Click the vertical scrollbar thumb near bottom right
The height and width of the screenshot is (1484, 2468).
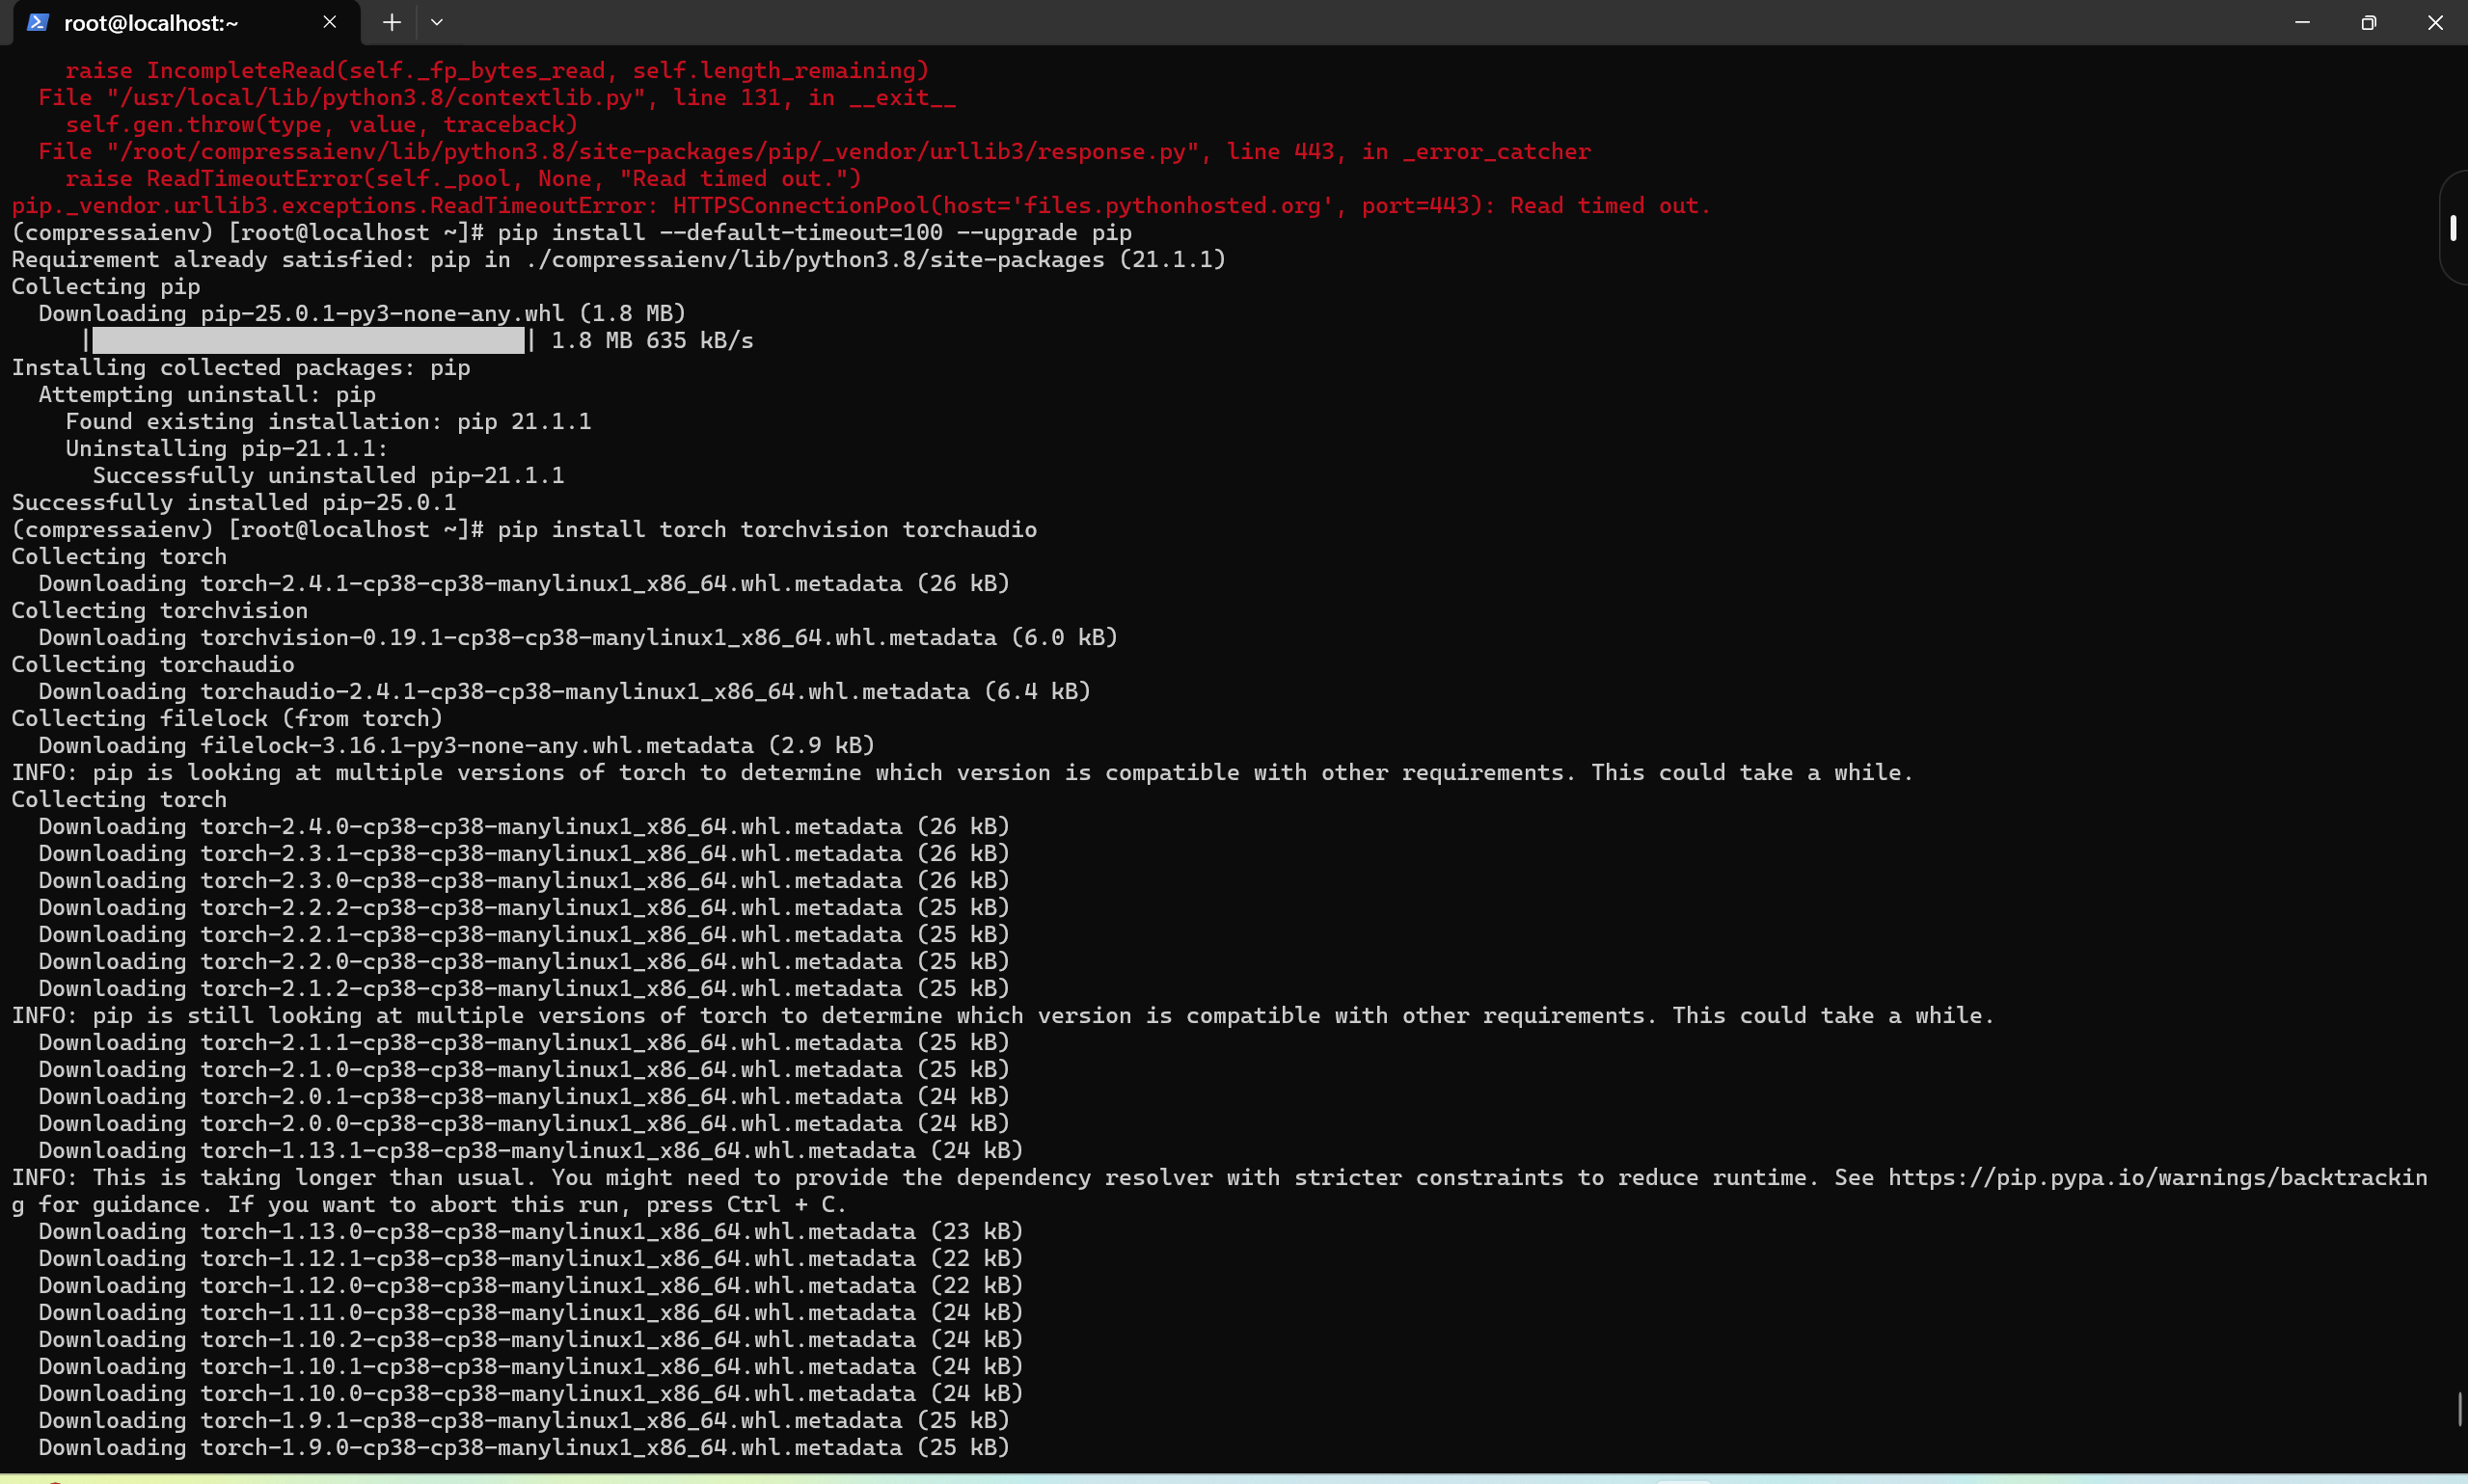pyautogui.click(x=2459, y=1408)
